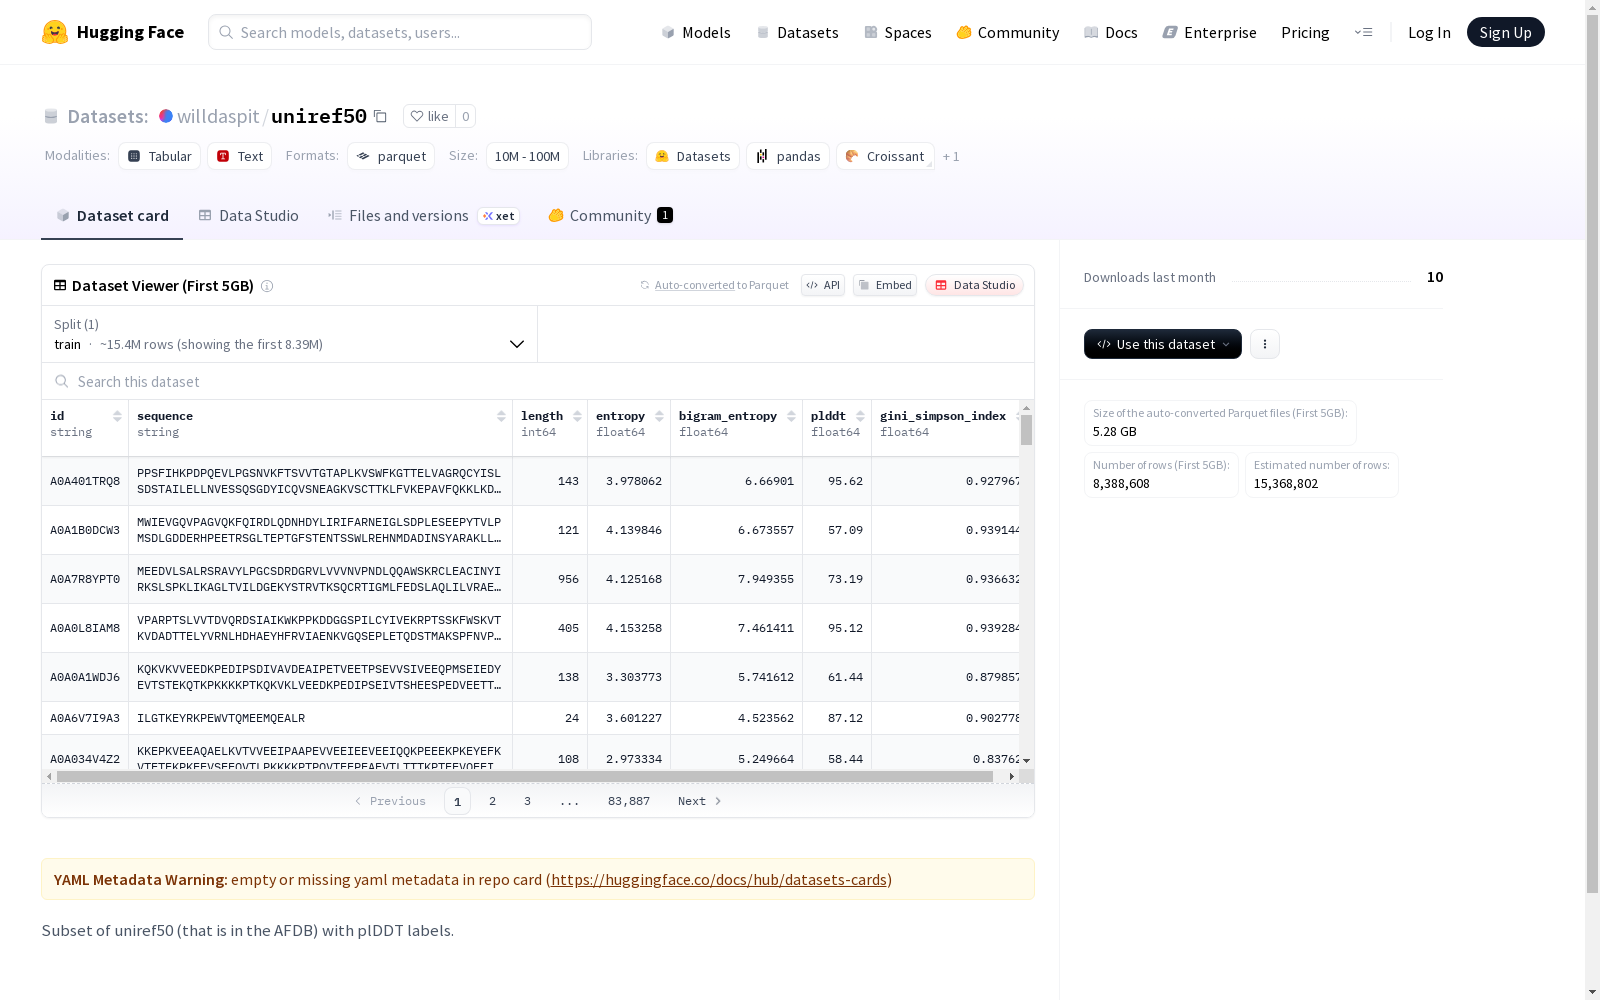
Task: Open Enterprise in the top navigation
Action: click(1209, 32)
